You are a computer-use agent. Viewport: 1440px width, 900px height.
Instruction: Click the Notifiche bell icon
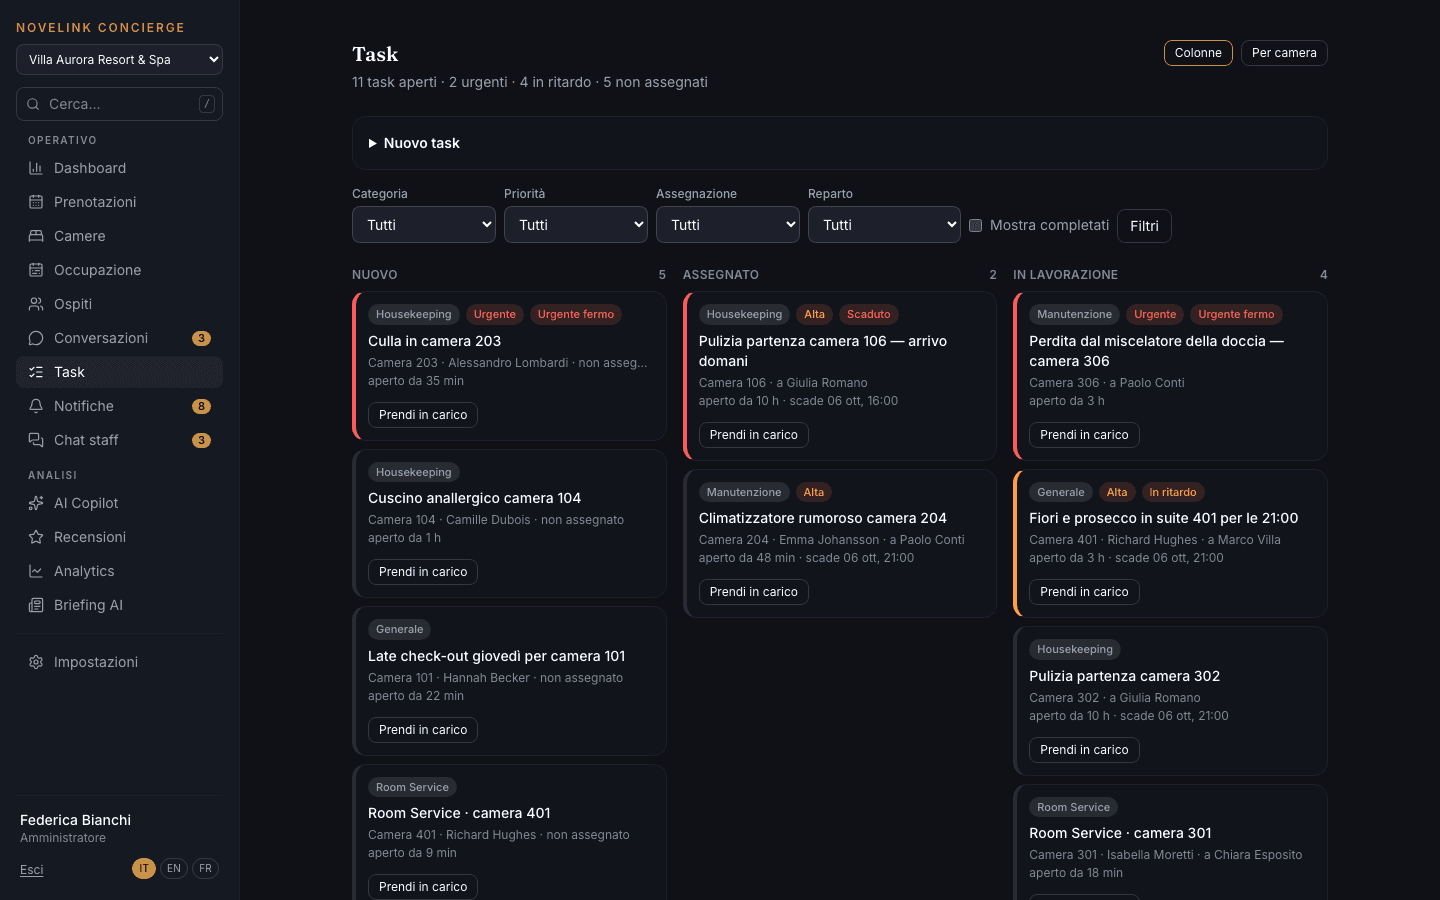coord(36,406)
